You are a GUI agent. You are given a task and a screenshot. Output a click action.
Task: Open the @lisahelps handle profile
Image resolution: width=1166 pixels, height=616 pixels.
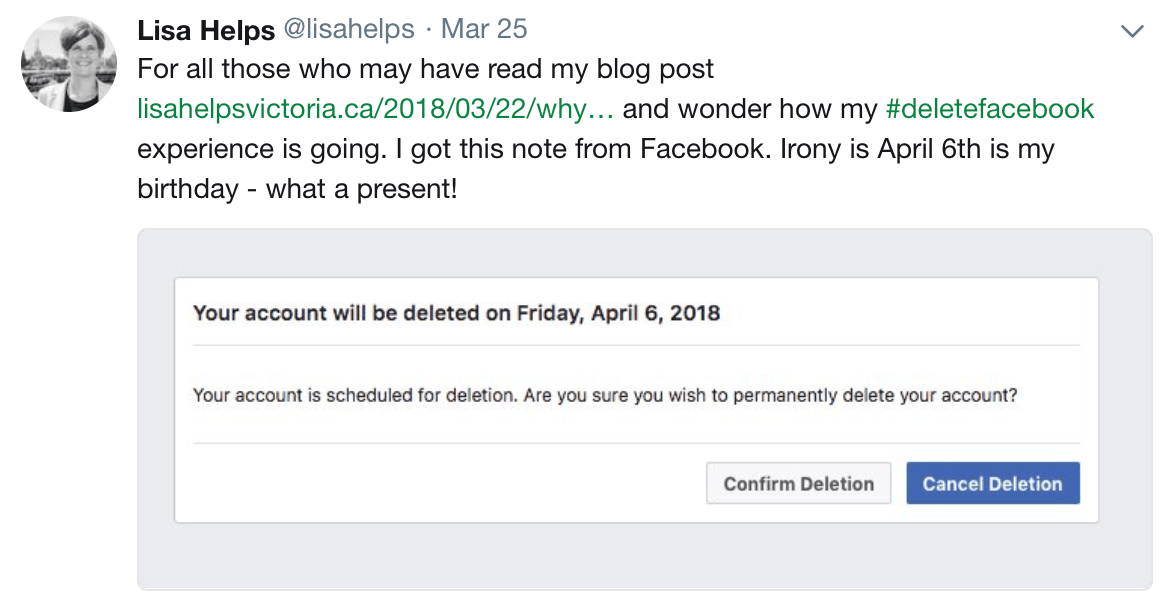[x=348, y=30]
